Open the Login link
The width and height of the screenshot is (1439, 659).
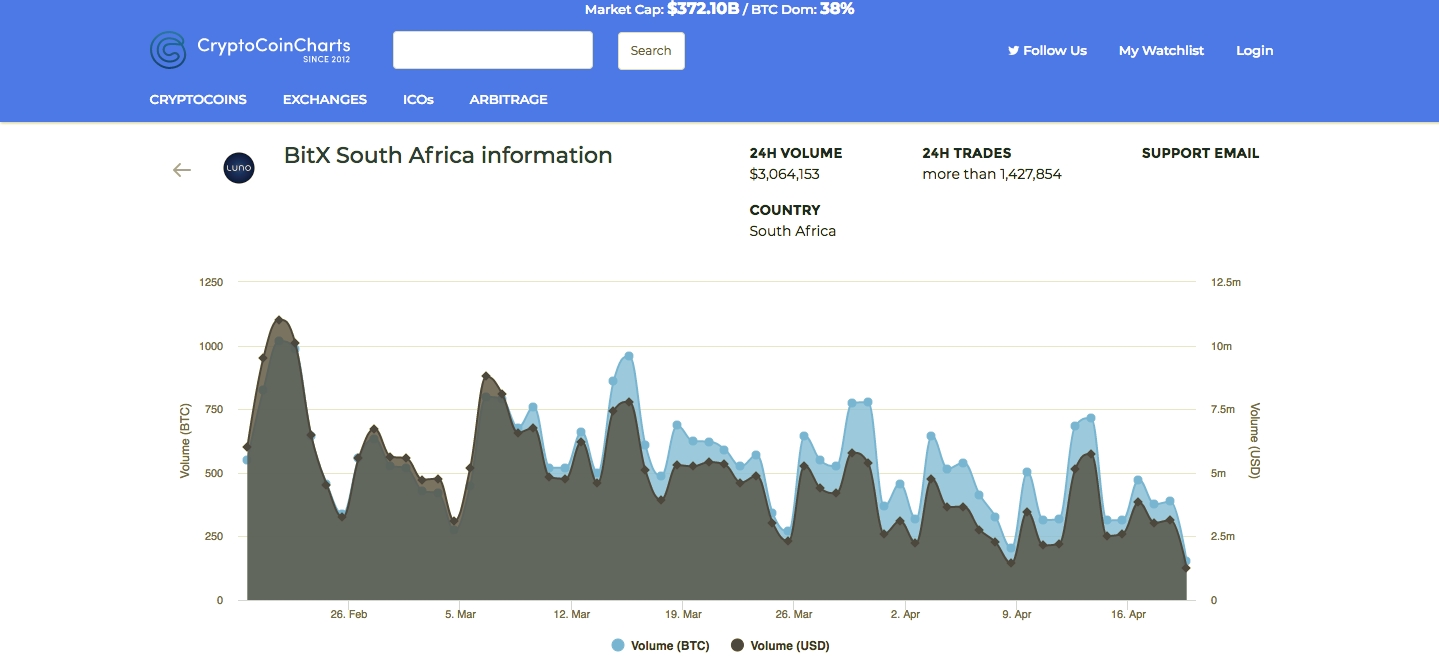(x=1254, y=51)
